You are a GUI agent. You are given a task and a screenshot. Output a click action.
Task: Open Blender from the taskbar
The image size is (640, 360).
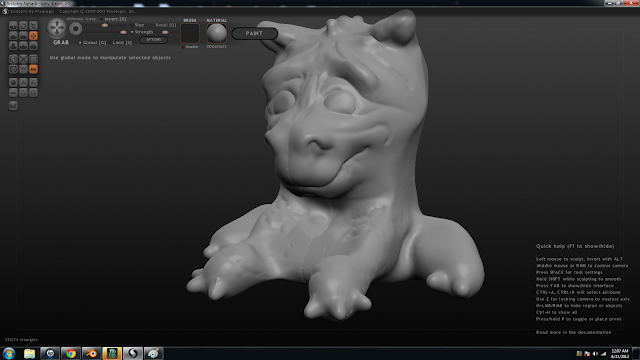(x=91, y=353)
